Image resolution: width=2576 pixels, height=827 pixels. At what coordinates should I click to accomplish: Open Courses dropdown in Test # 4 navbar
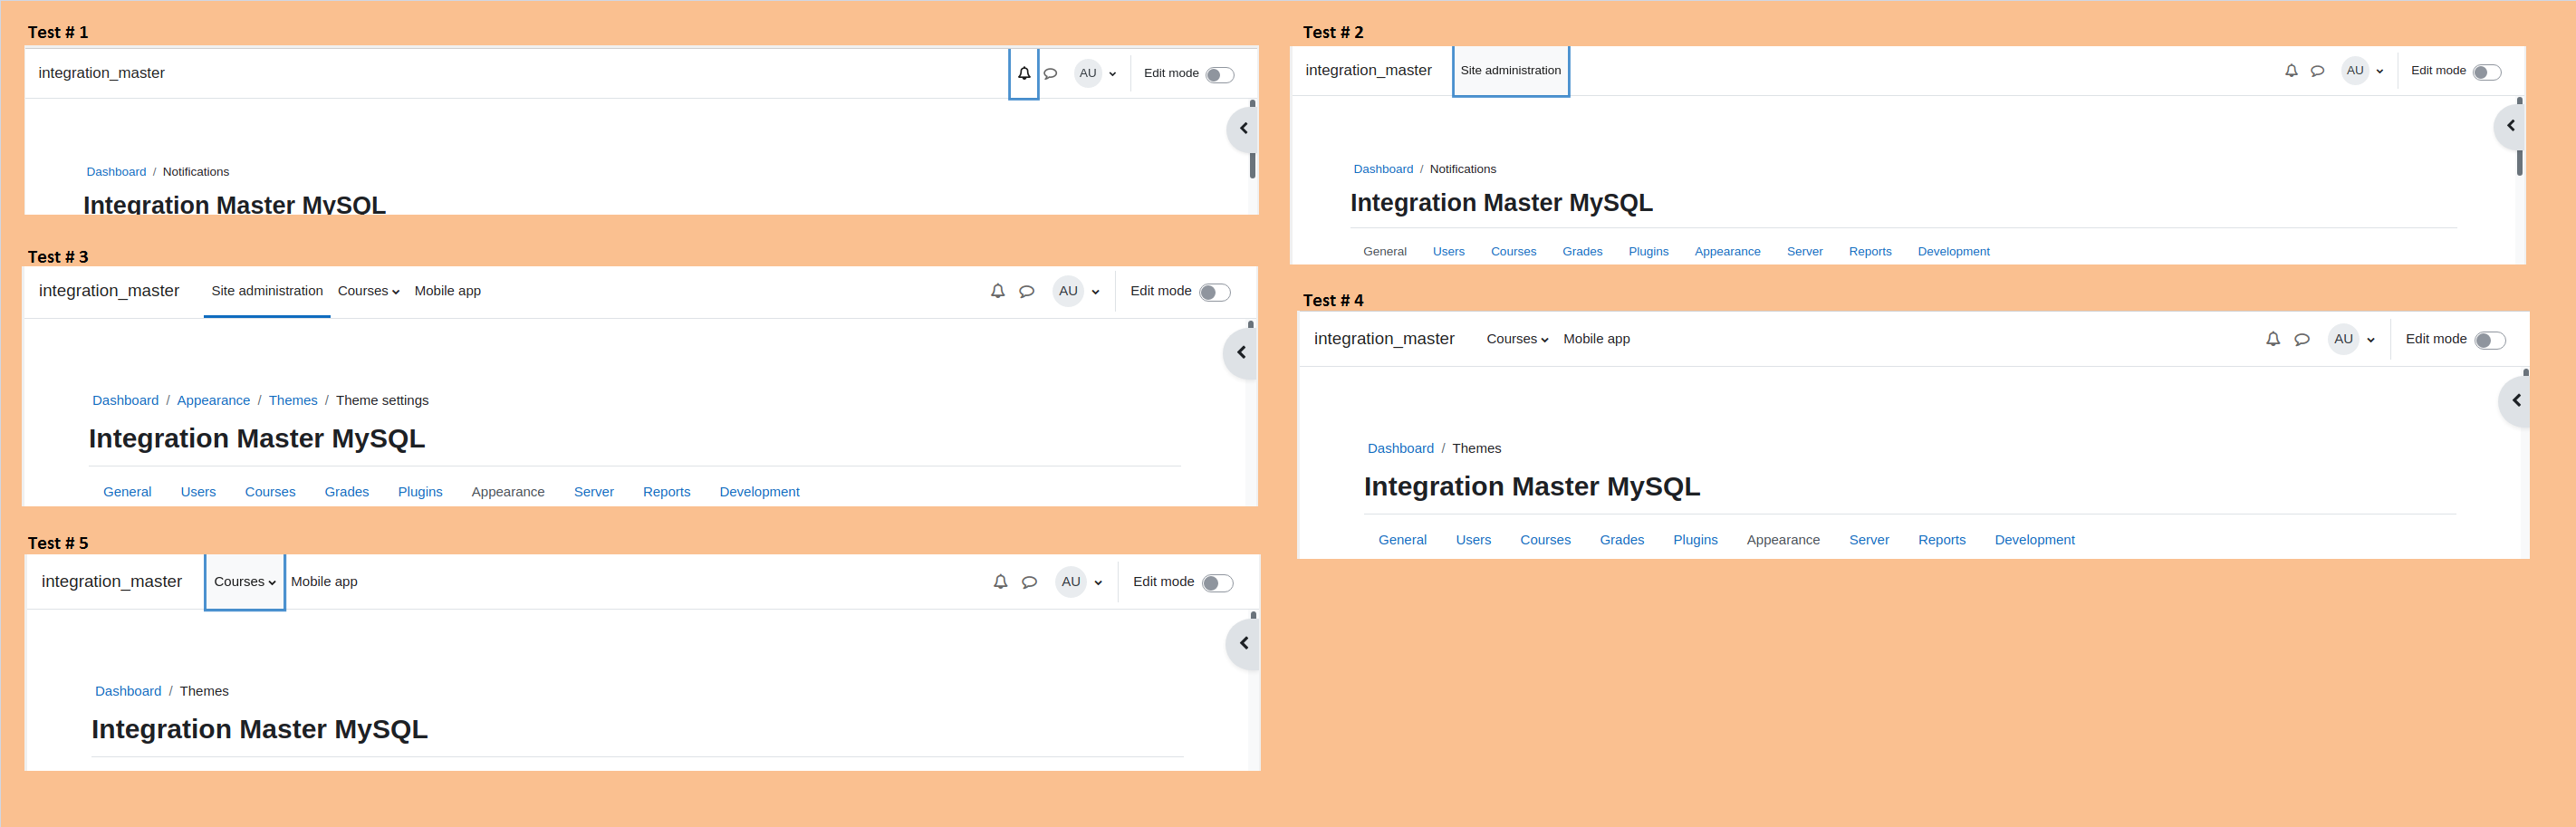pyautogui.click(x=1517, y=339)
